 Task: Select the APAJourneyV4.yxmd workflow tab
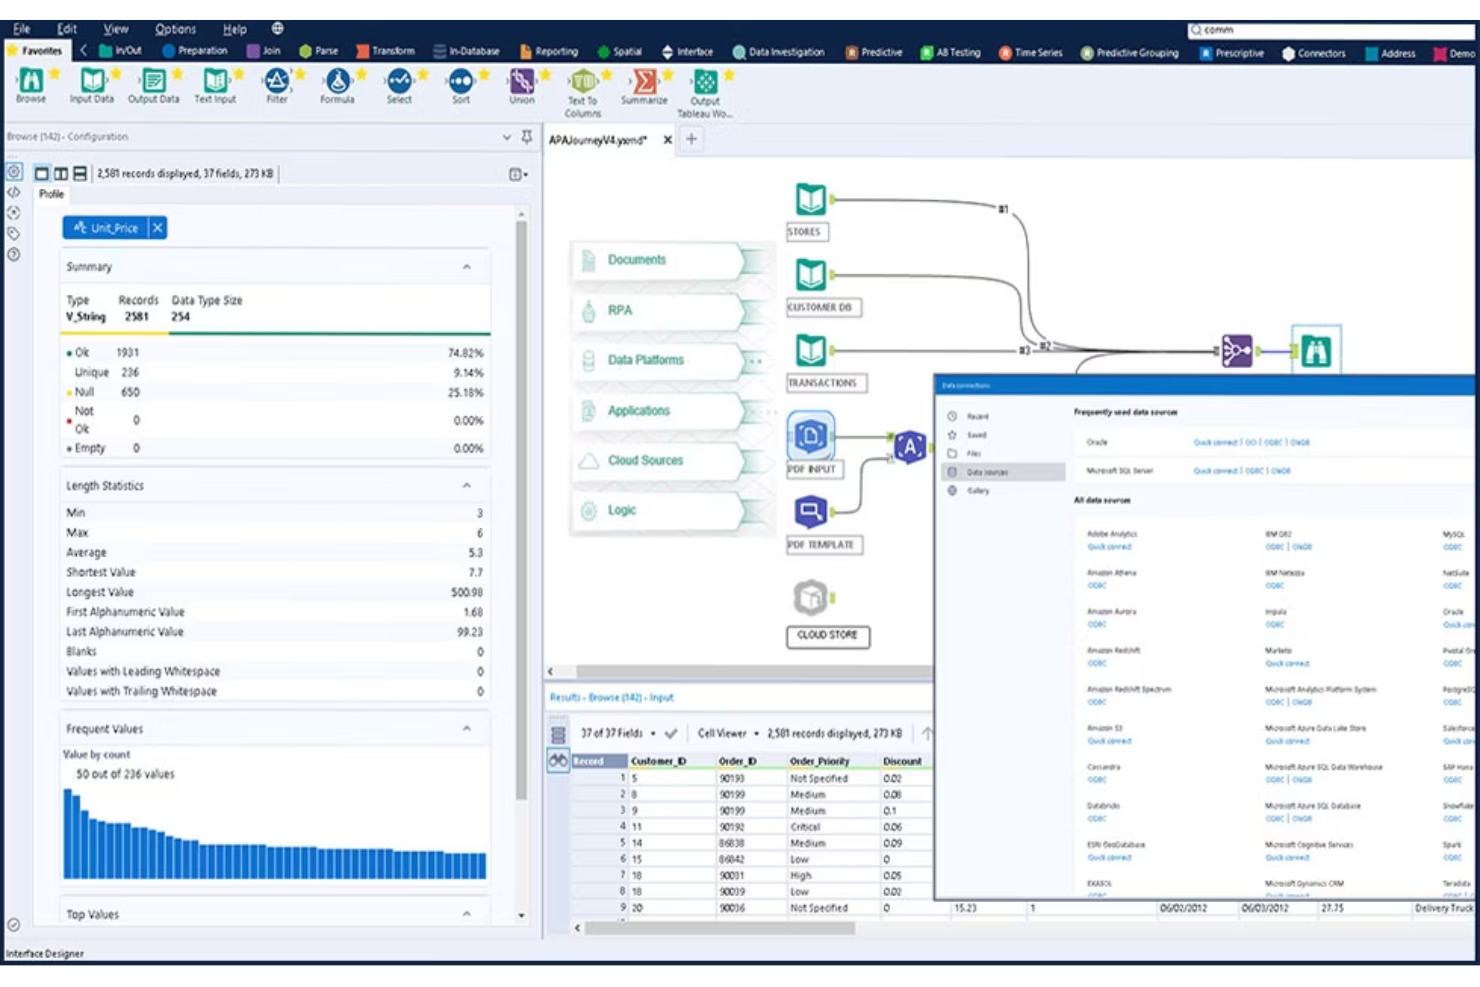point(598,140)
